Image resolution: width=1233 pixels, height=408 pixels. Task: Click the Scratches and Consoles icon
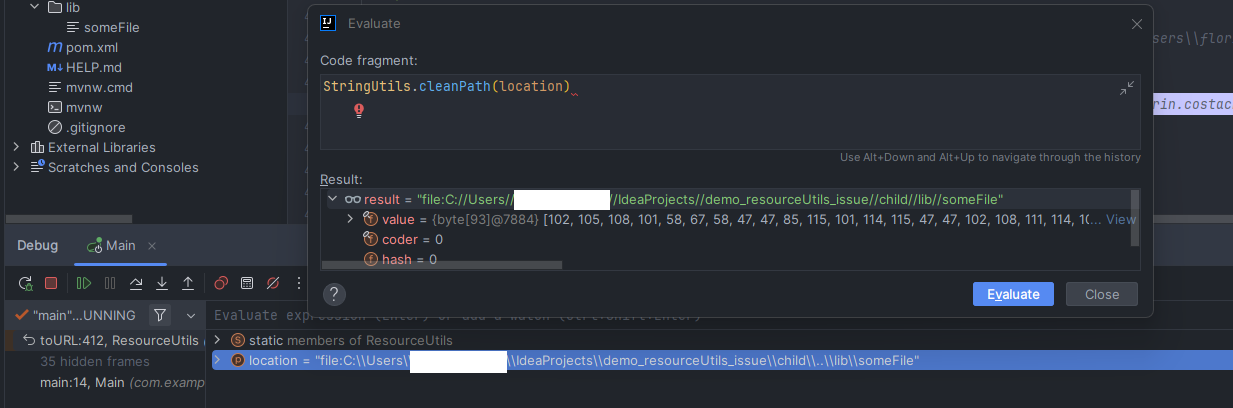(37, 167)
